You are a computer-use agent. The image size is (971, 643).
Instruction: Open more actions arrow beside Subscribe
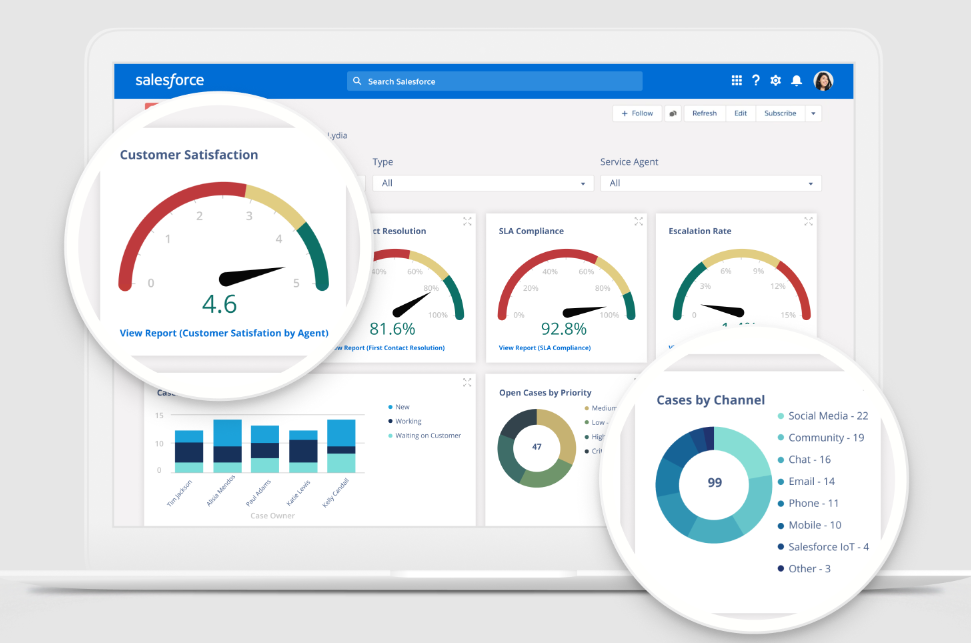[x=813, y=114]
